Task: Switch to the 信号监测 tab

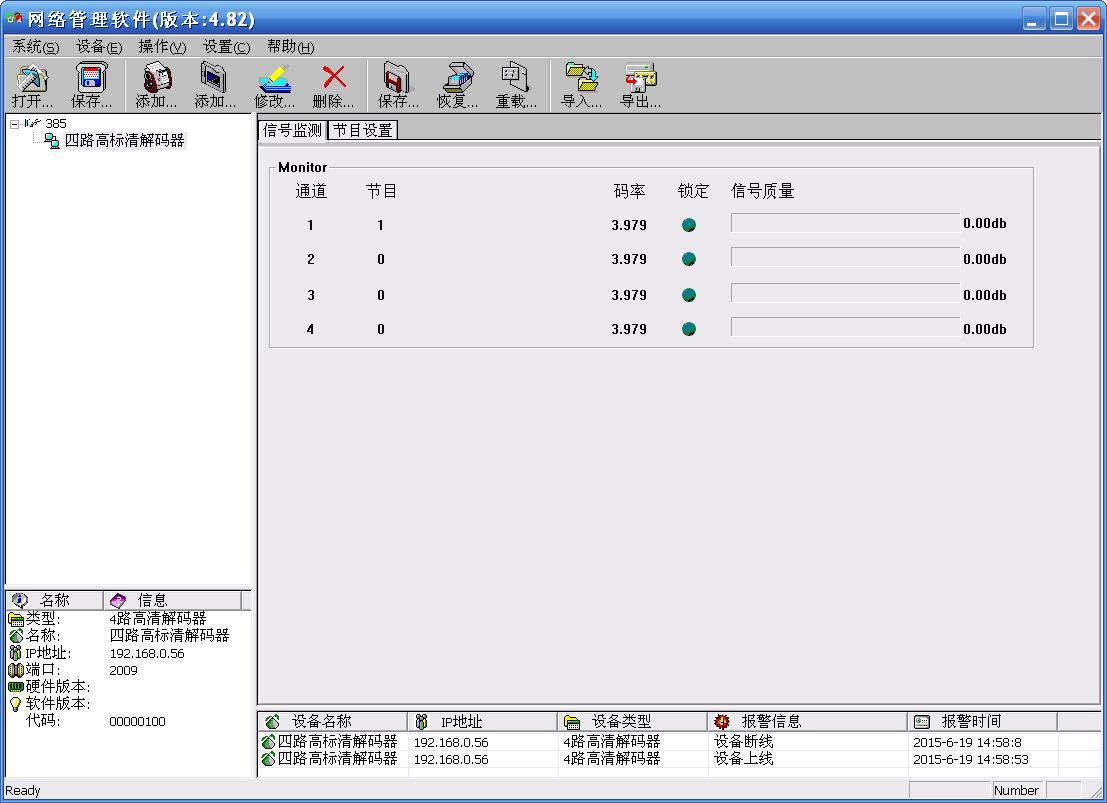Action: point(292,130)
